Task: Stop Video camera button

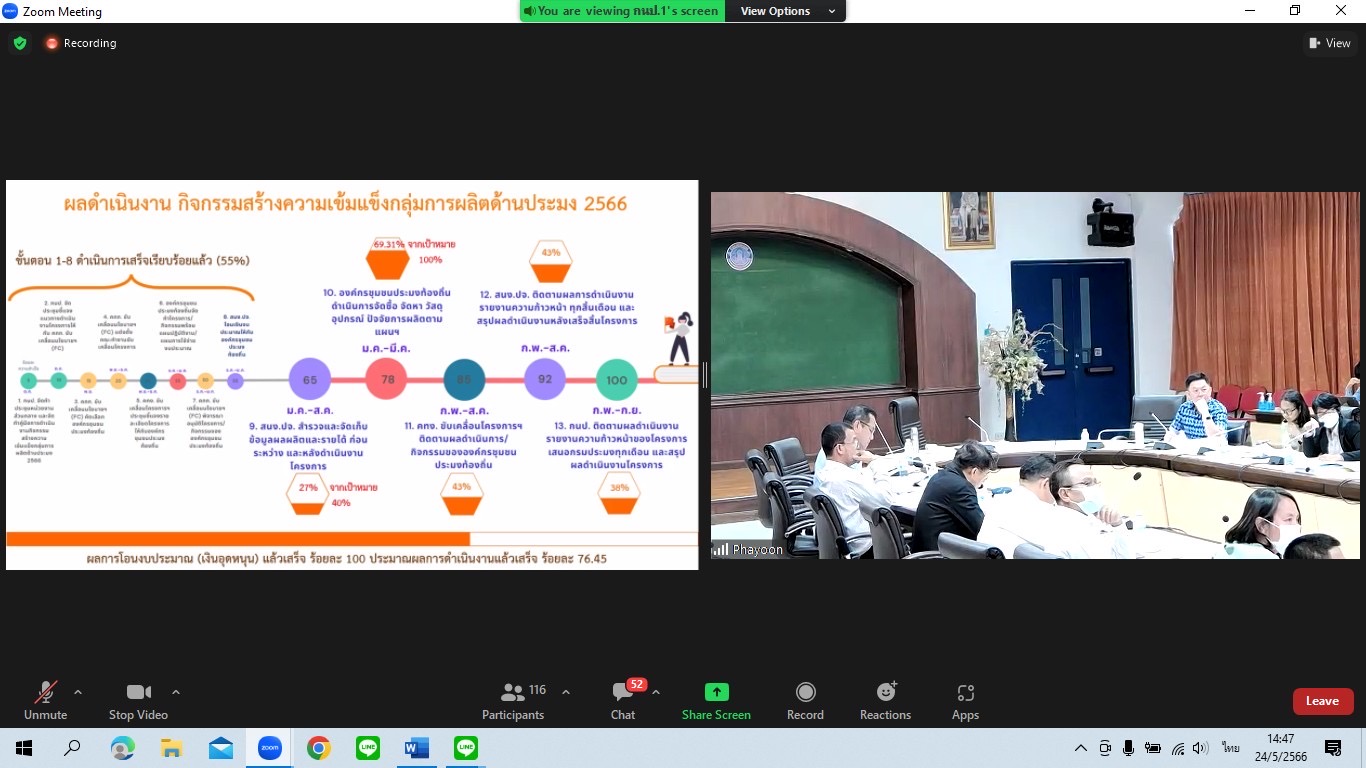Action: click(x=138, y=701)
